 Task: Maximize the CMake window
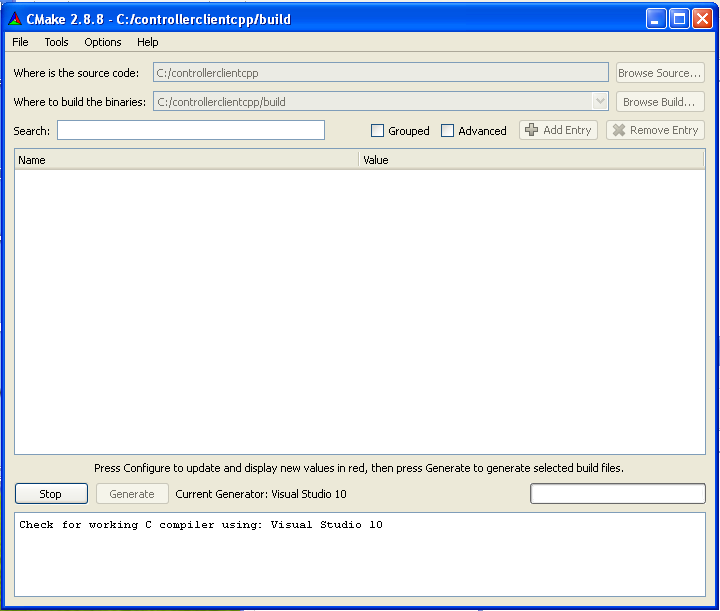pos(679,19)
